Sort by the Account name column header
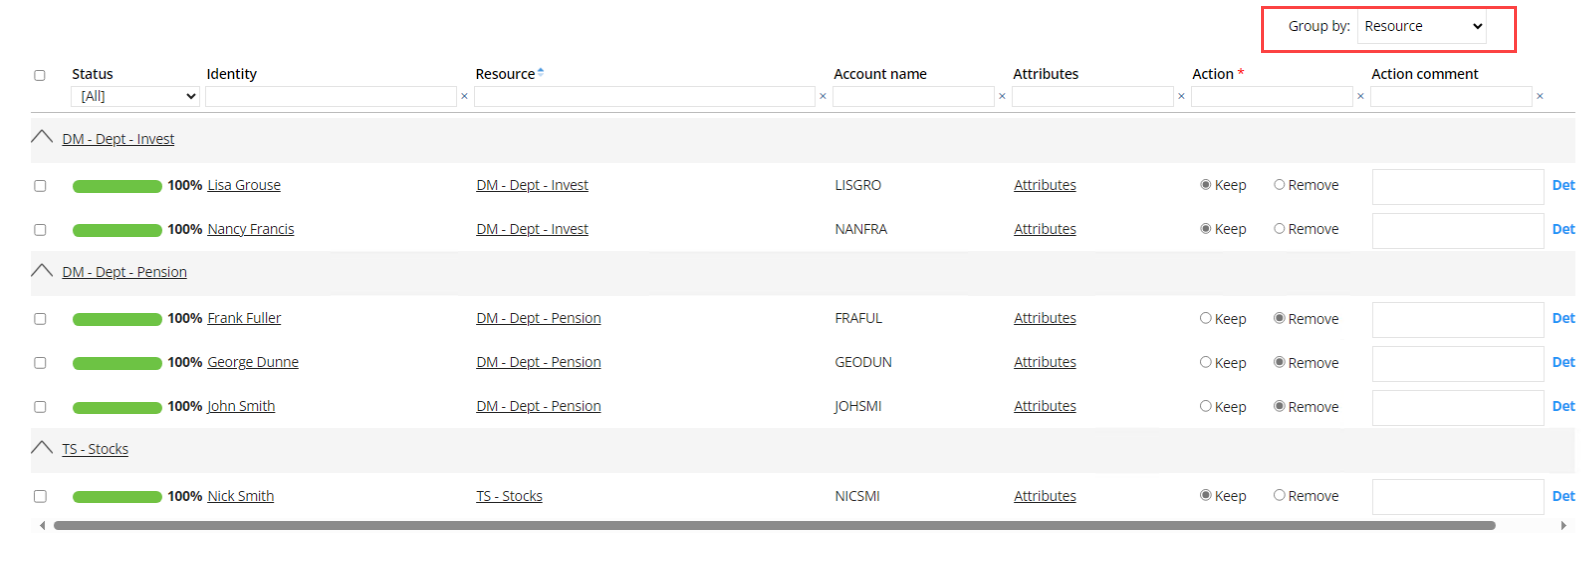 [x=880, y=74]
